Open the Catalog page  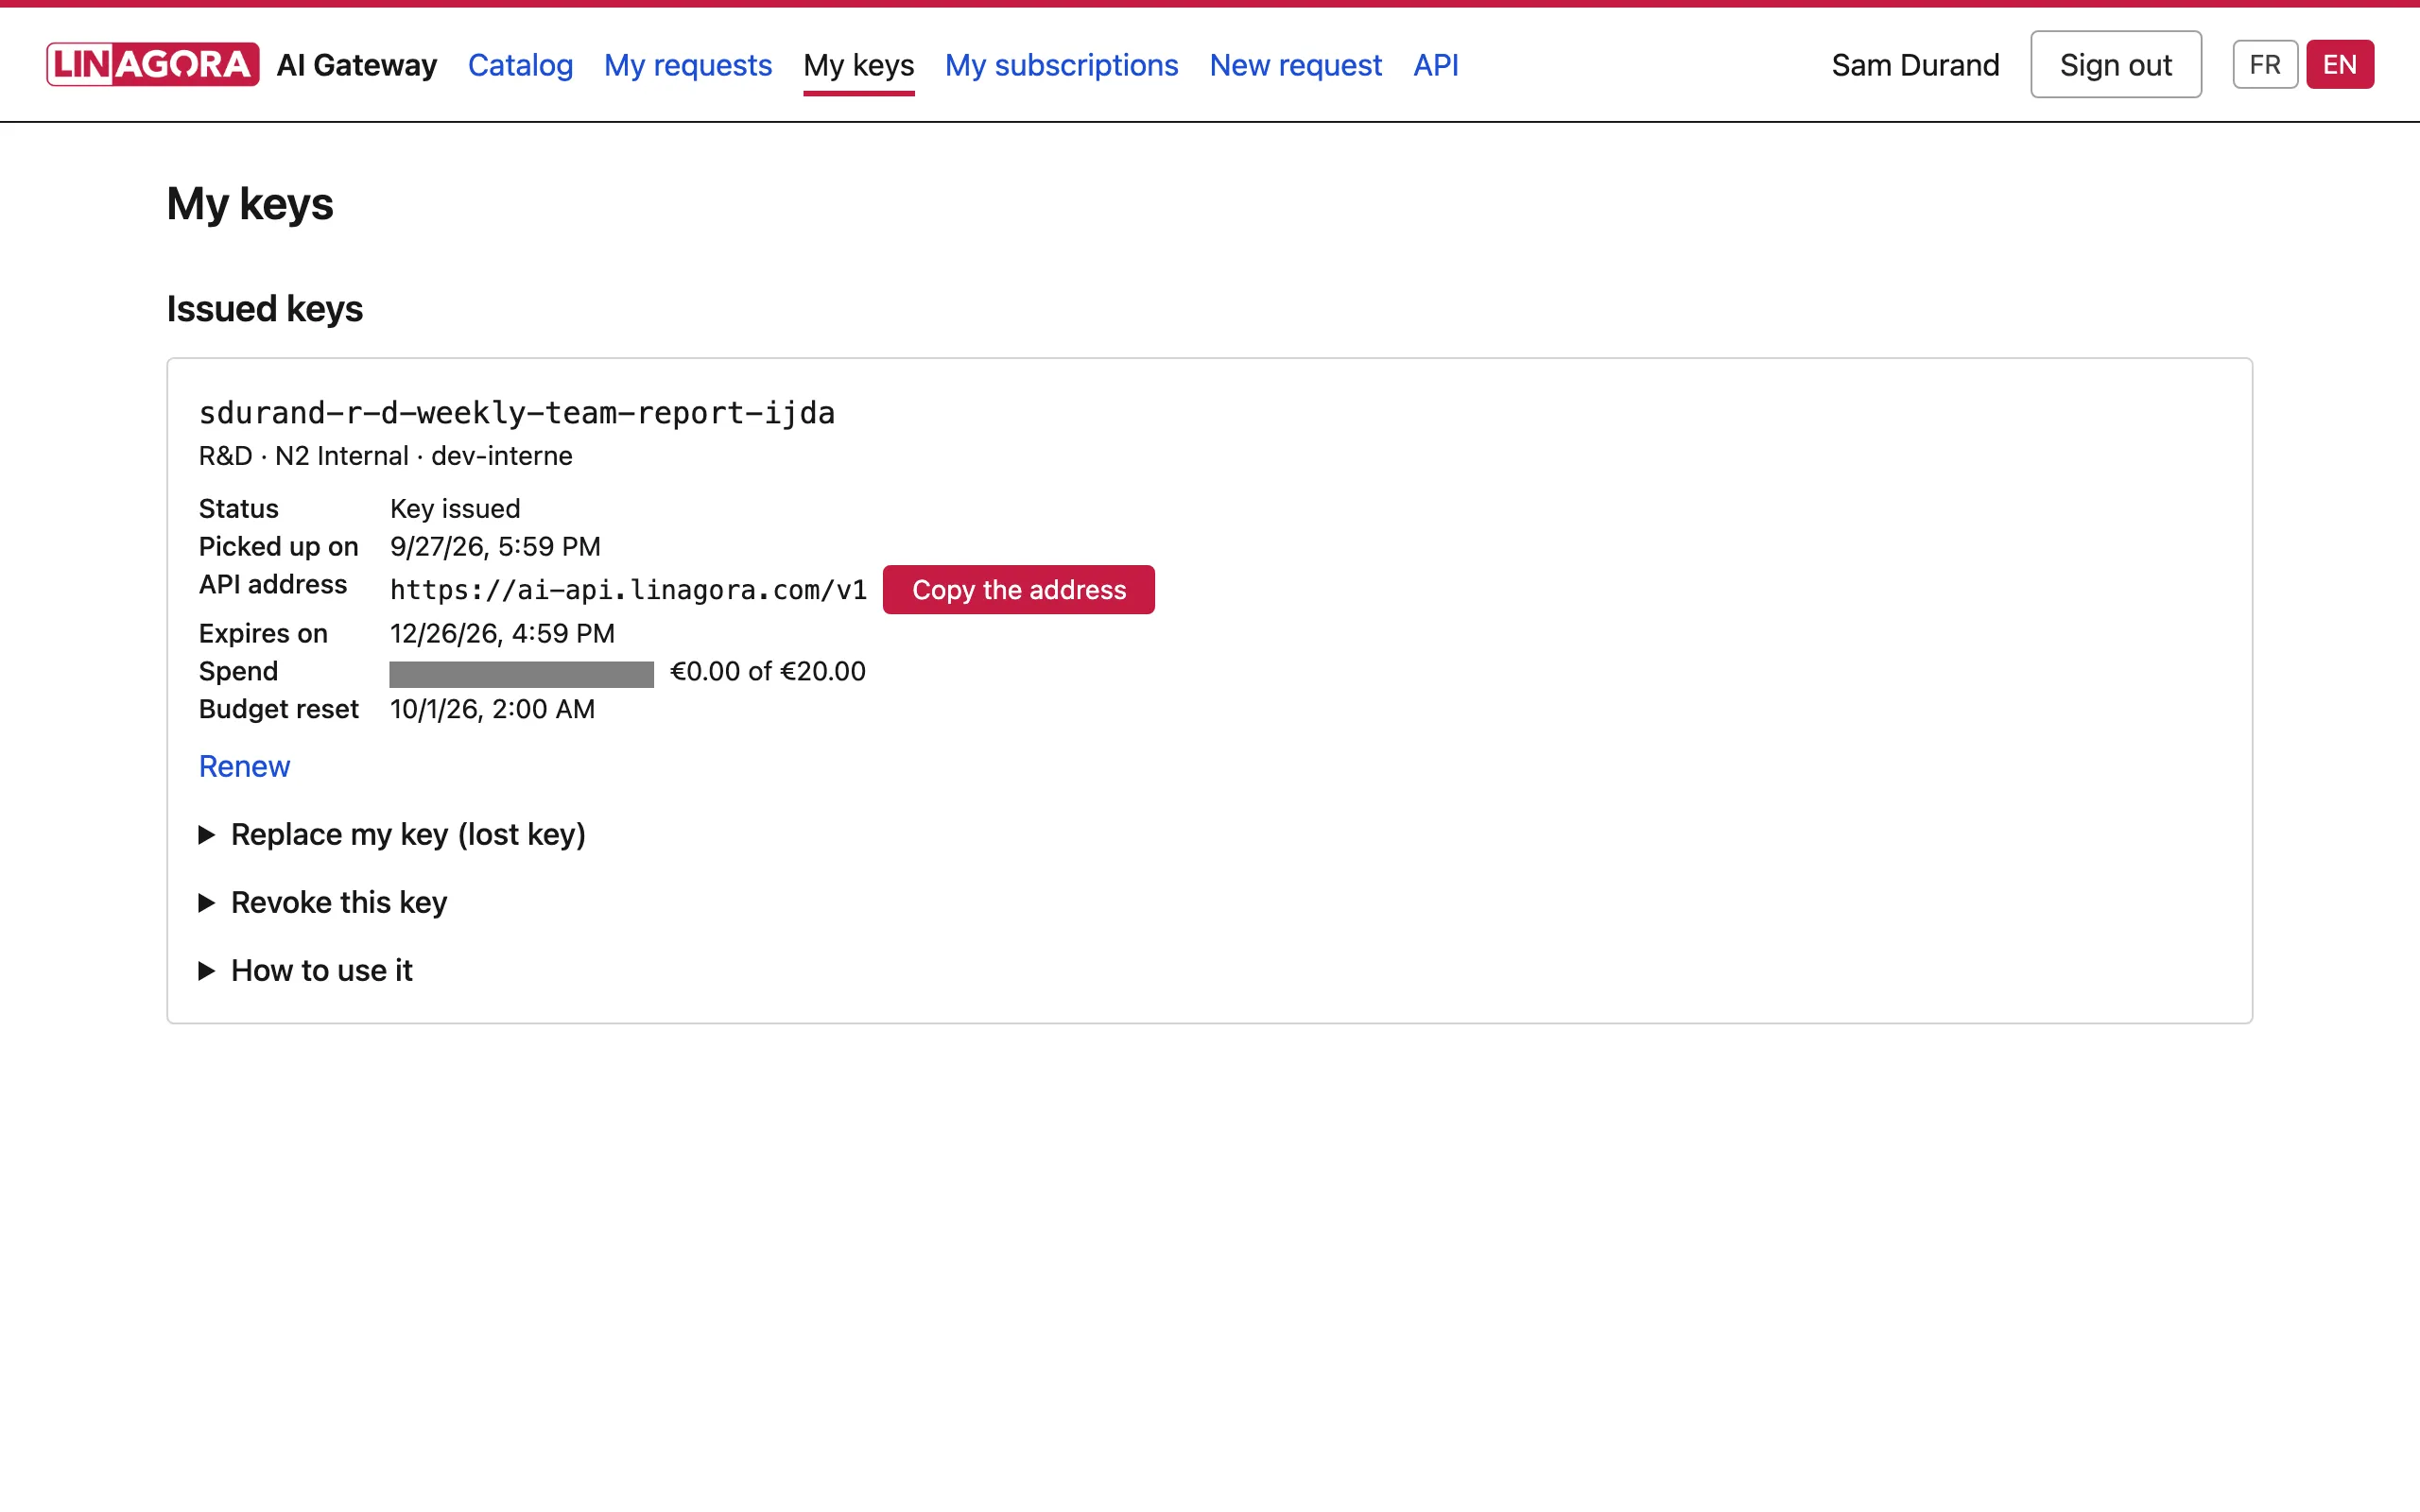520,65
